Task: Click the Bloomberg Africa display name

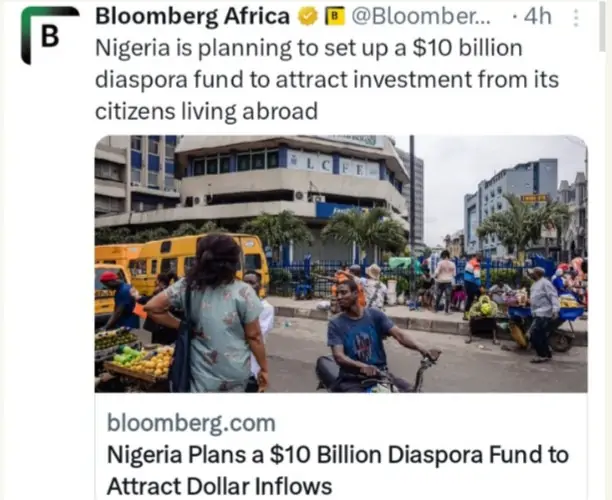Action: pyautogui.click(x=192, y=17)
